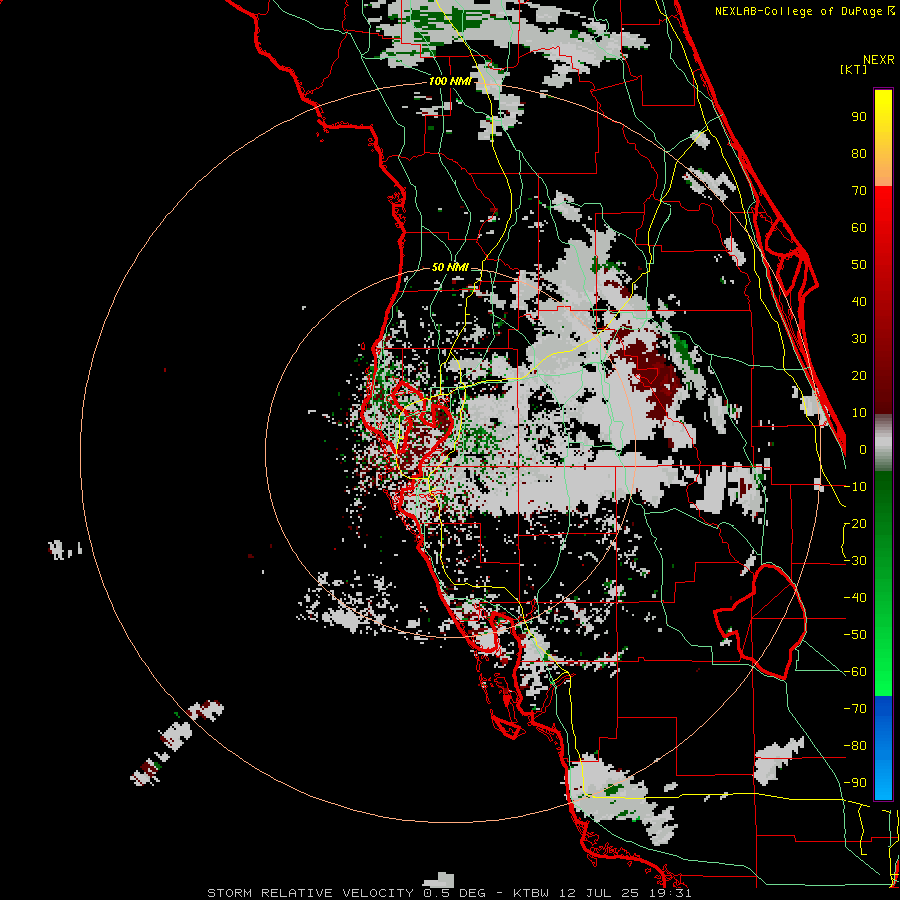Screen dimensions: 900x900
Task: Click the 50 NMI range ring label
Action: click(x=450, y=267)
